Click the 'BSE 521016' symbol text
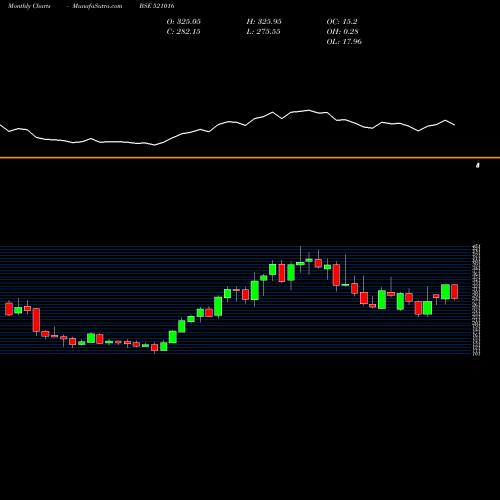The image size is (500, 500). click(x=157, y=6)
